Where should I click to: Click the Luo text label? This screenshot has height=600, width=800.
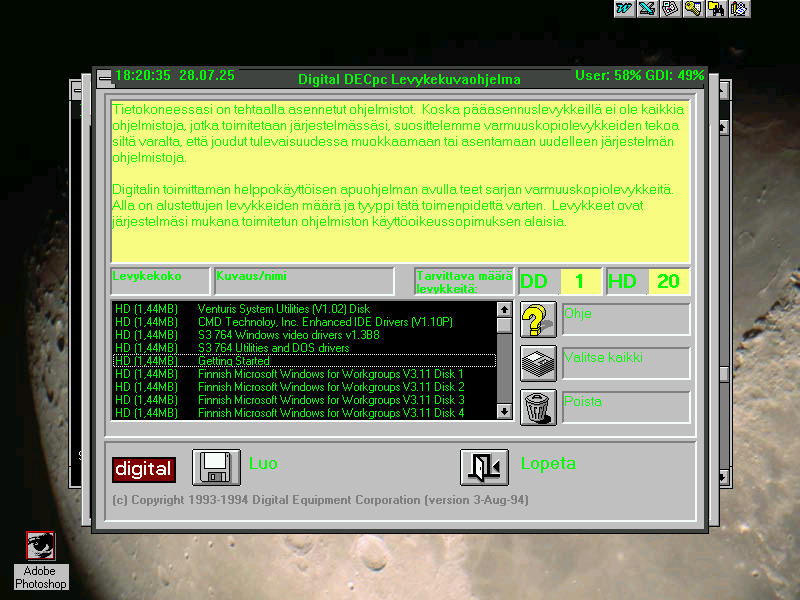click(x=262, y=464)
